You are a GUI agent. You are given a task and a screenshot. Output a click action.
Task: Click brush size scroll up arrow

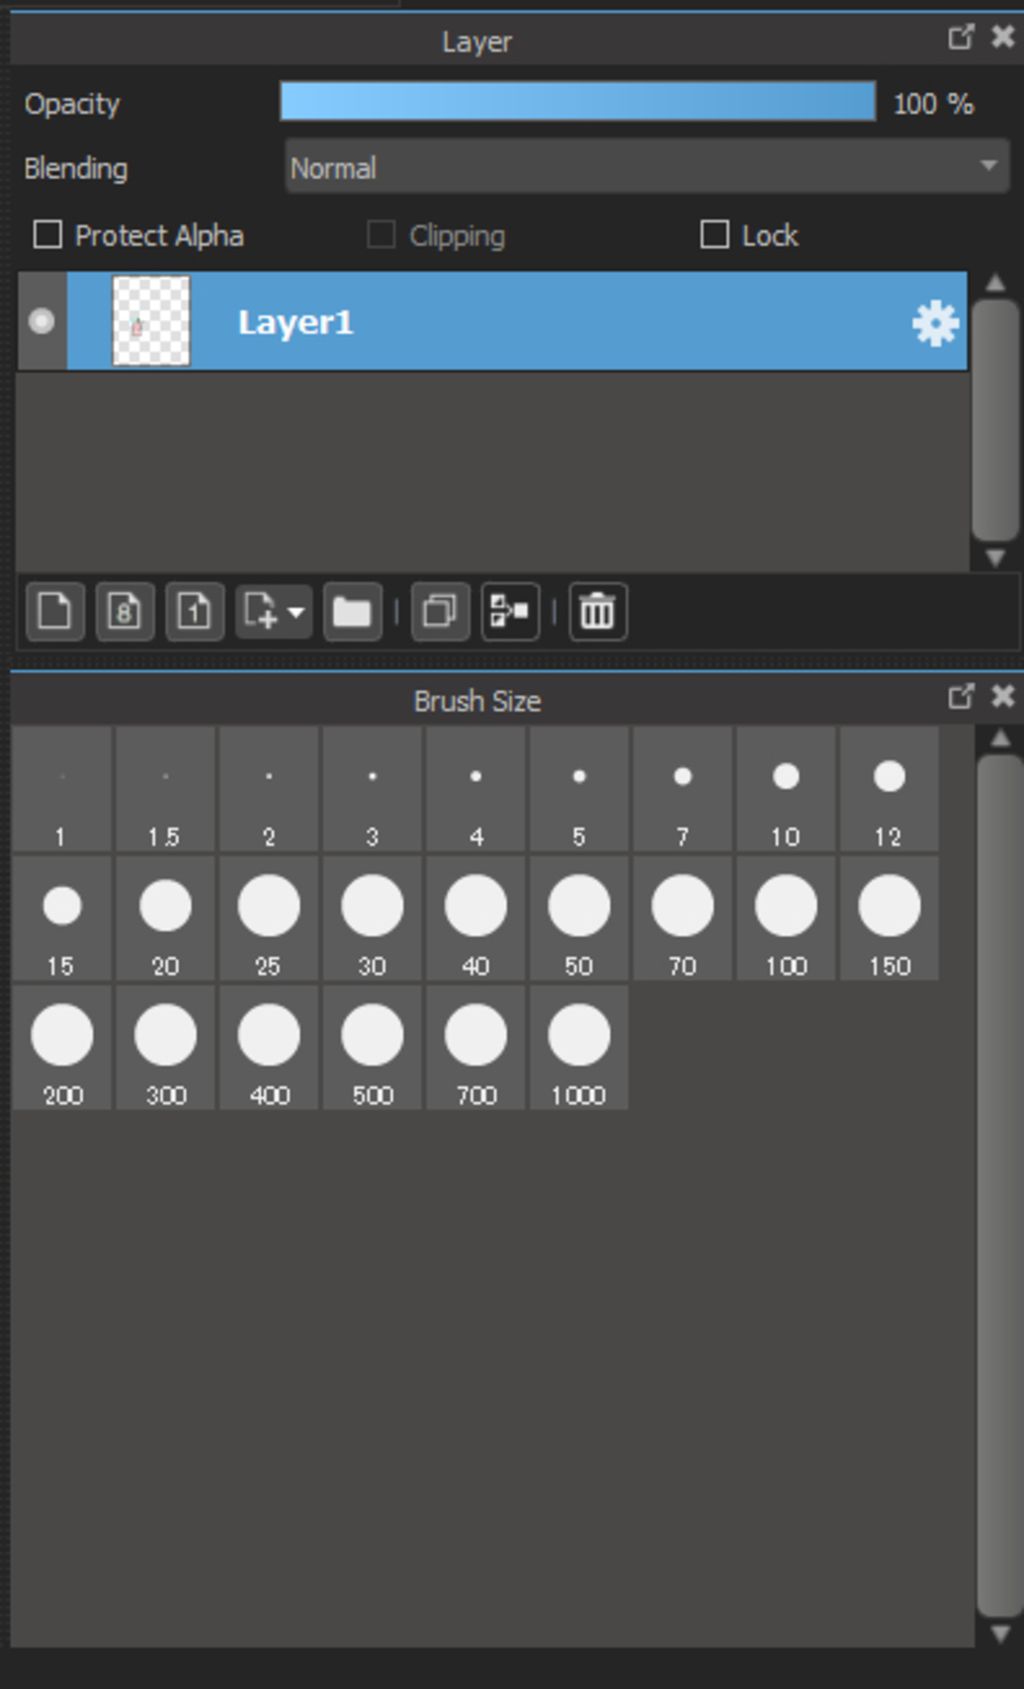(999, 739)
